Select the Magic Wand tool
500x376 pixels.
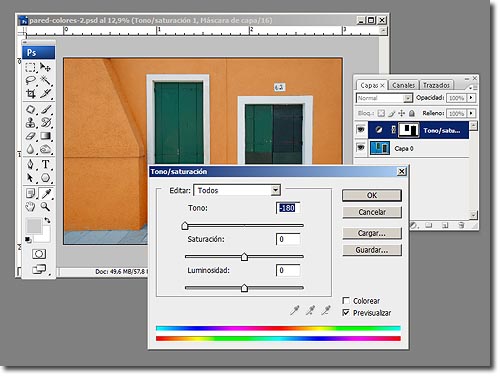pos(46,81)
